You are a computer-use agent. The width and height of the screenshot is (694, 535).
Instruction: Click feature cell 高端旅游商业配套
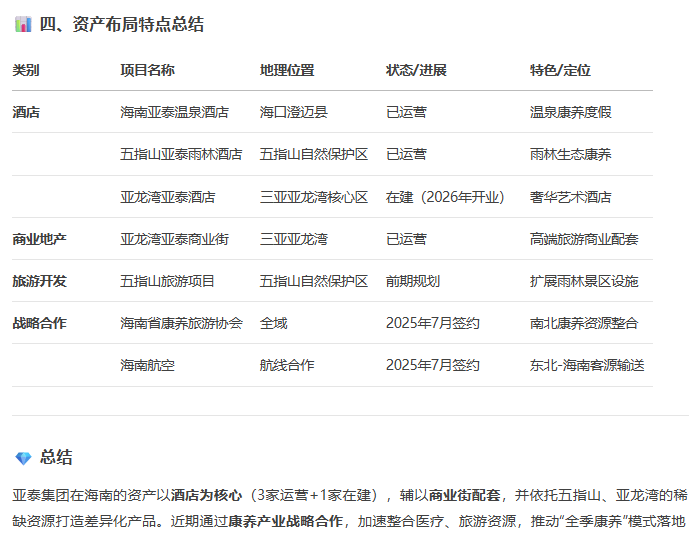(584, 239)
